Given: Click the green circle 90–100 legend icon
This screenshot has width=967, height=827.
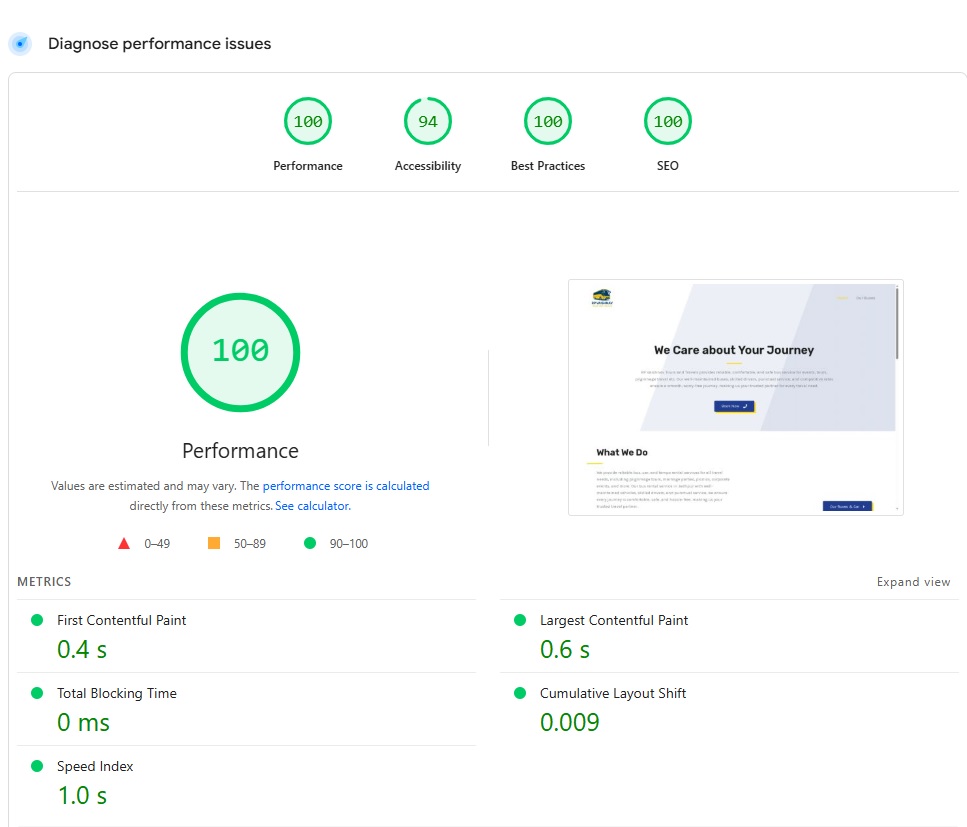Looking at the screenshot, I should click(x=310, y=544).
